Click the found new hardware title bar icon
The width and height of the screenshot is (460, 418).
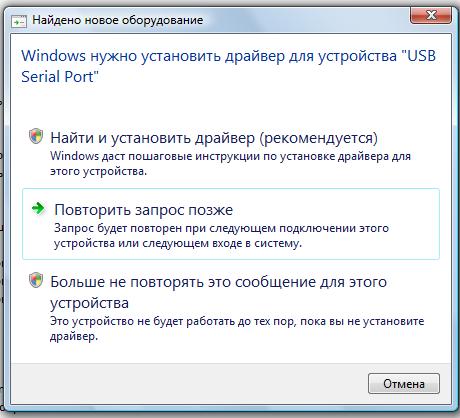19,22
